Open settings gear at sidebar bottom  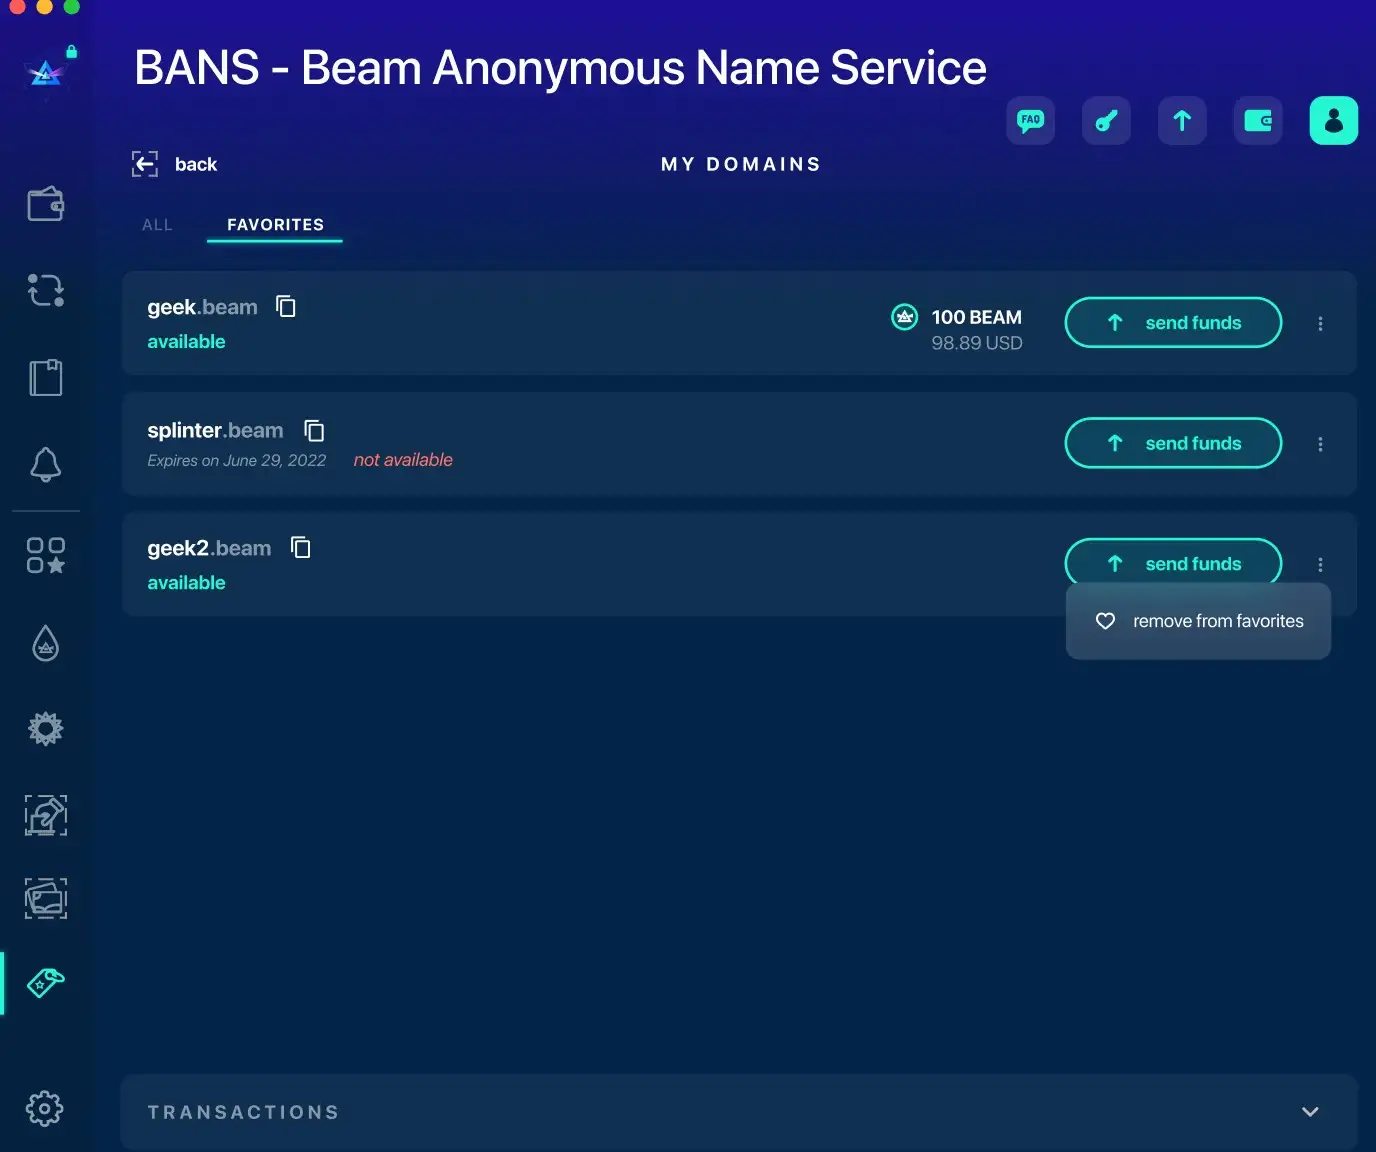point(45,1108)
